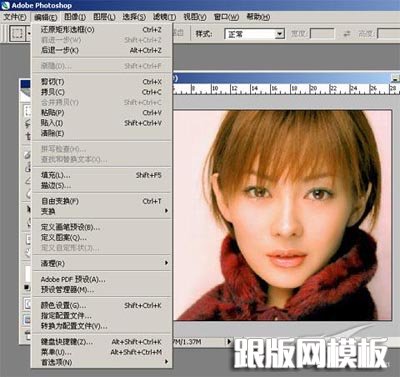Open the 样式 style dropdown showing 正常

point(255,34)
